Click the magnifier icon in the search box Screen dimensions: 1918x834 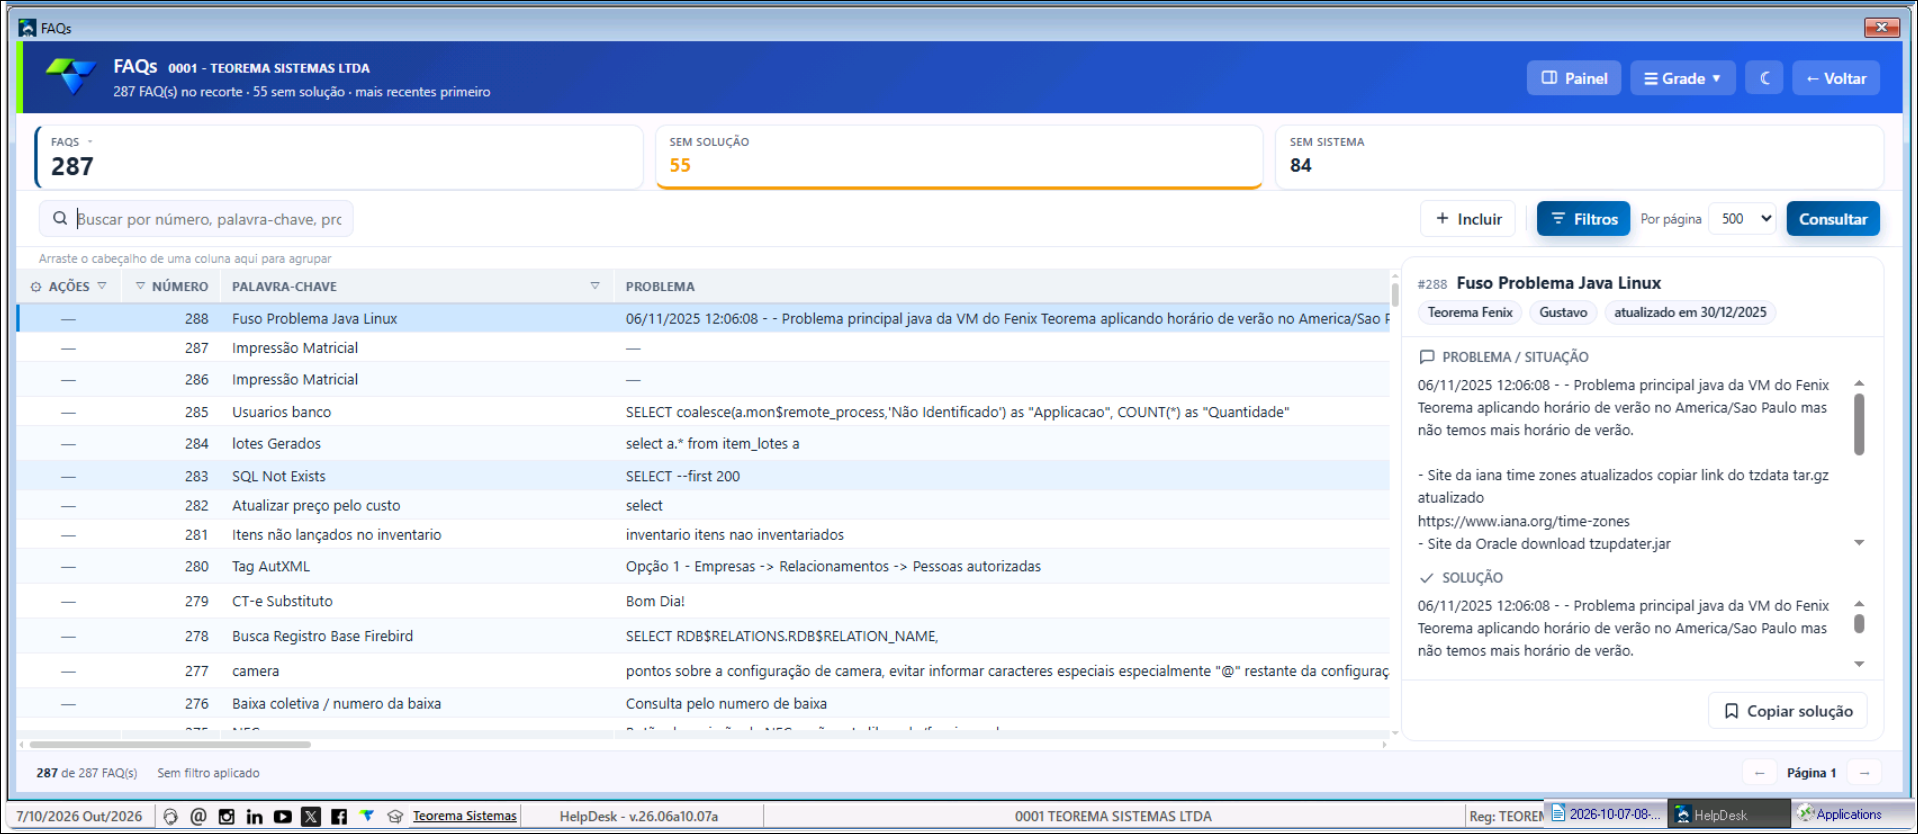pyautogui.click(x=60, y=218)
